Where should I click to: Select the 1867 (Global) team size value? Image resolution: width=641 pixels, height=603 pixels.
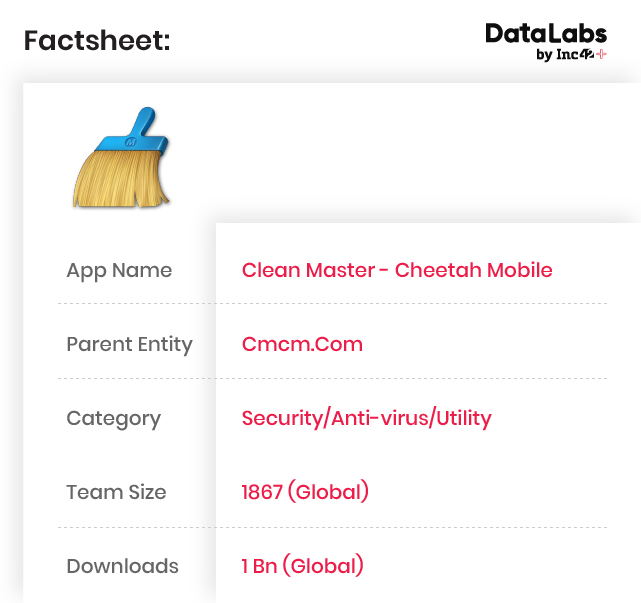(x=305, y=492)
